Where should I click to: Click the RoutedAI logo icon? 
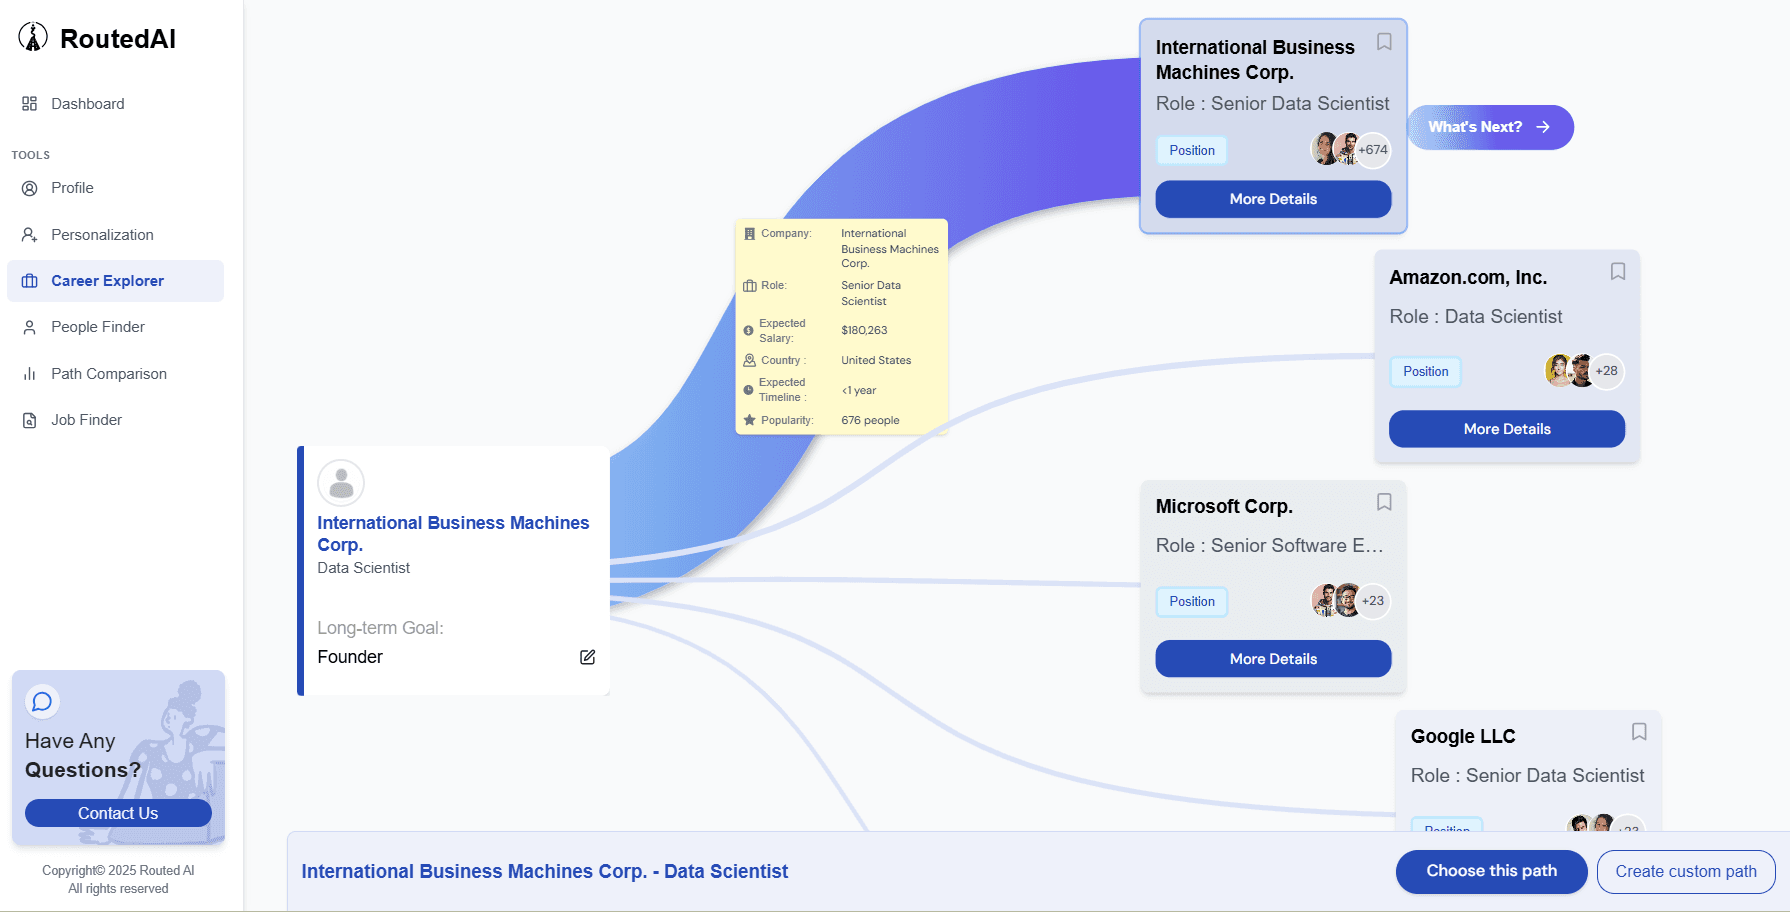31,36
